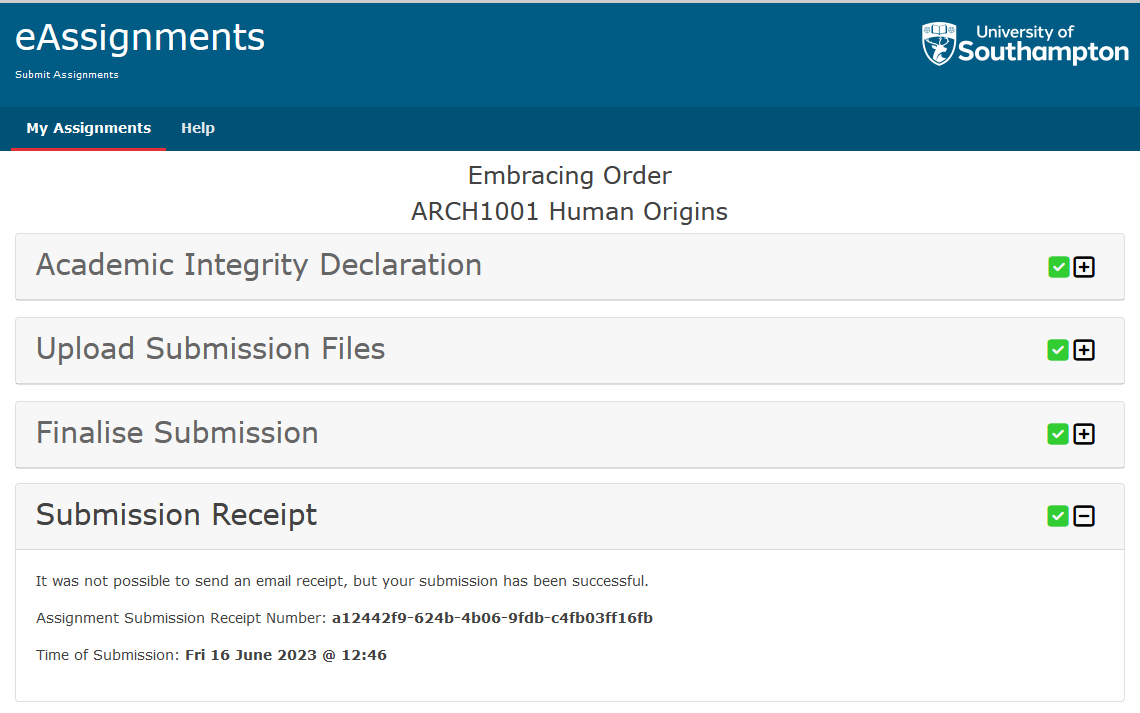Image resolution: width=1140 pixels, height=713 pixels.
Task: Click the green checkmark beside Submission Receipt
Action: click(1058, 516)
